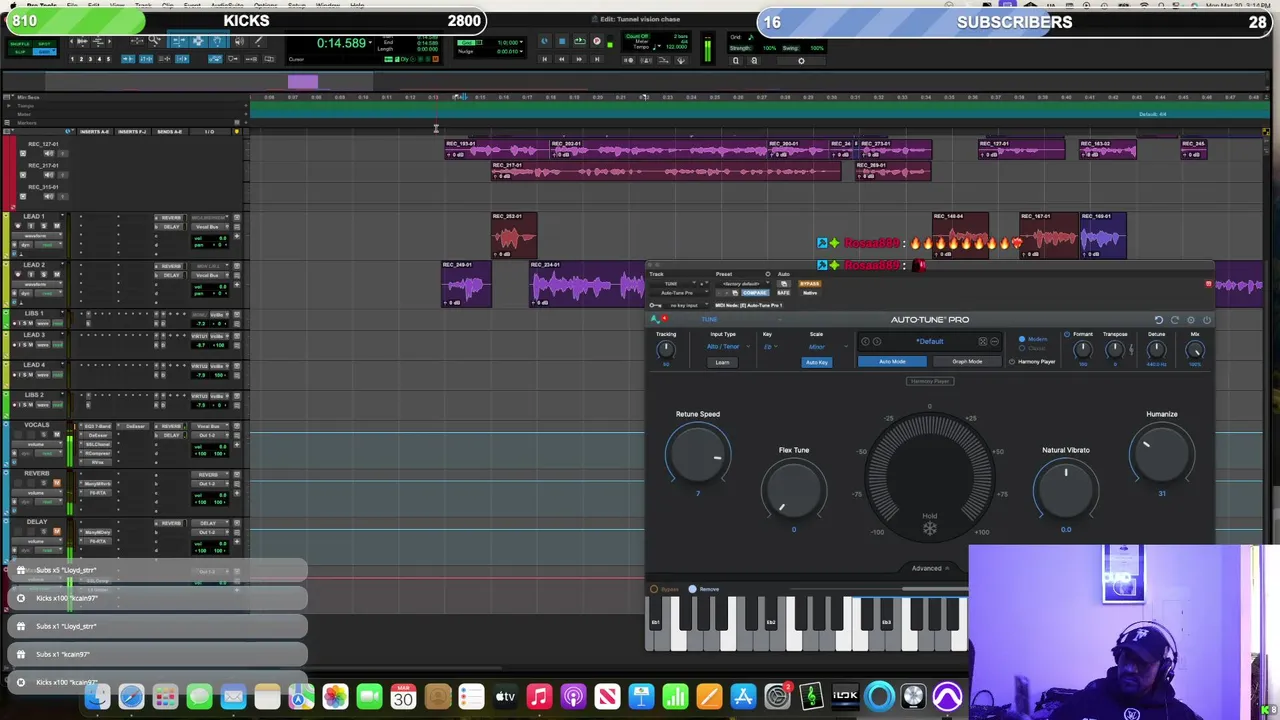Image resolution: width=1280 pixels, height=720 pixels.
Task: Open the Auto-Tune Pro insert selector dropdown
Action: click(678, 293)
